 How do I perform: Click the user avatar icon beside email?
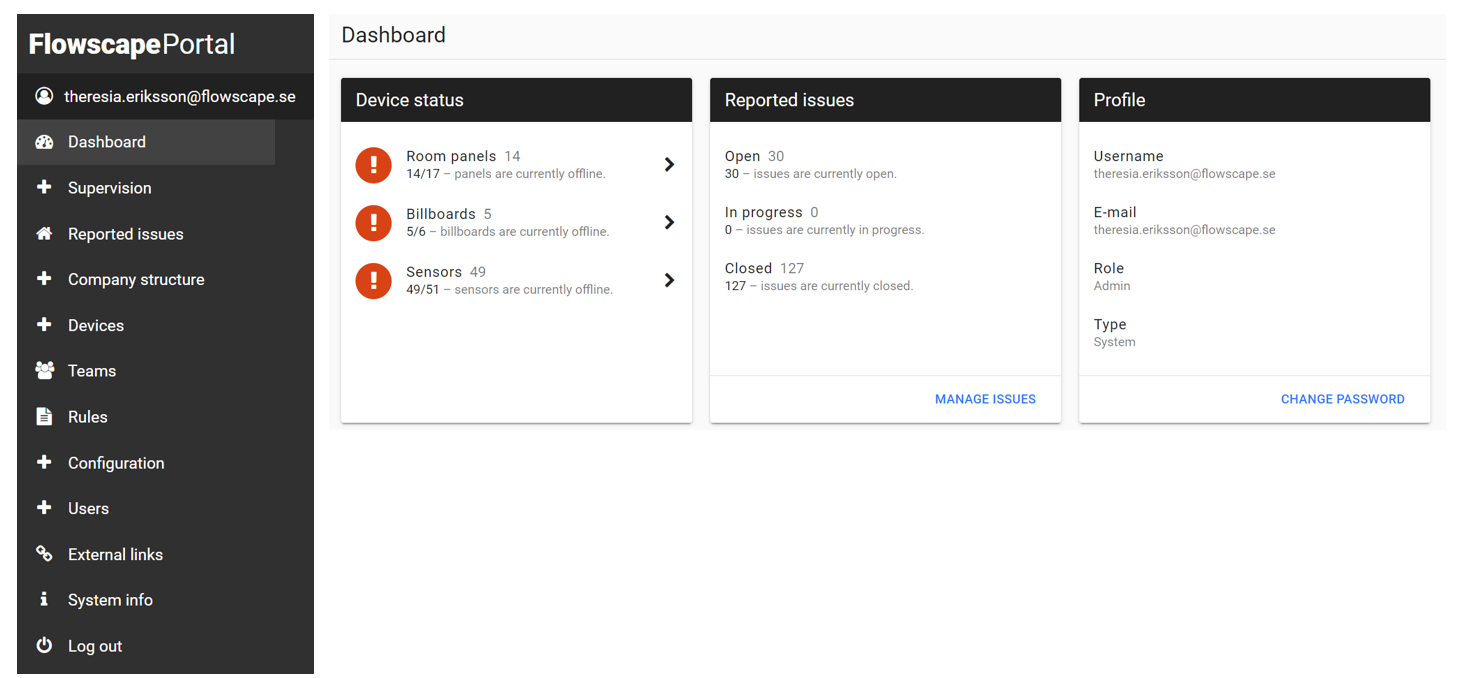(44, 96)
